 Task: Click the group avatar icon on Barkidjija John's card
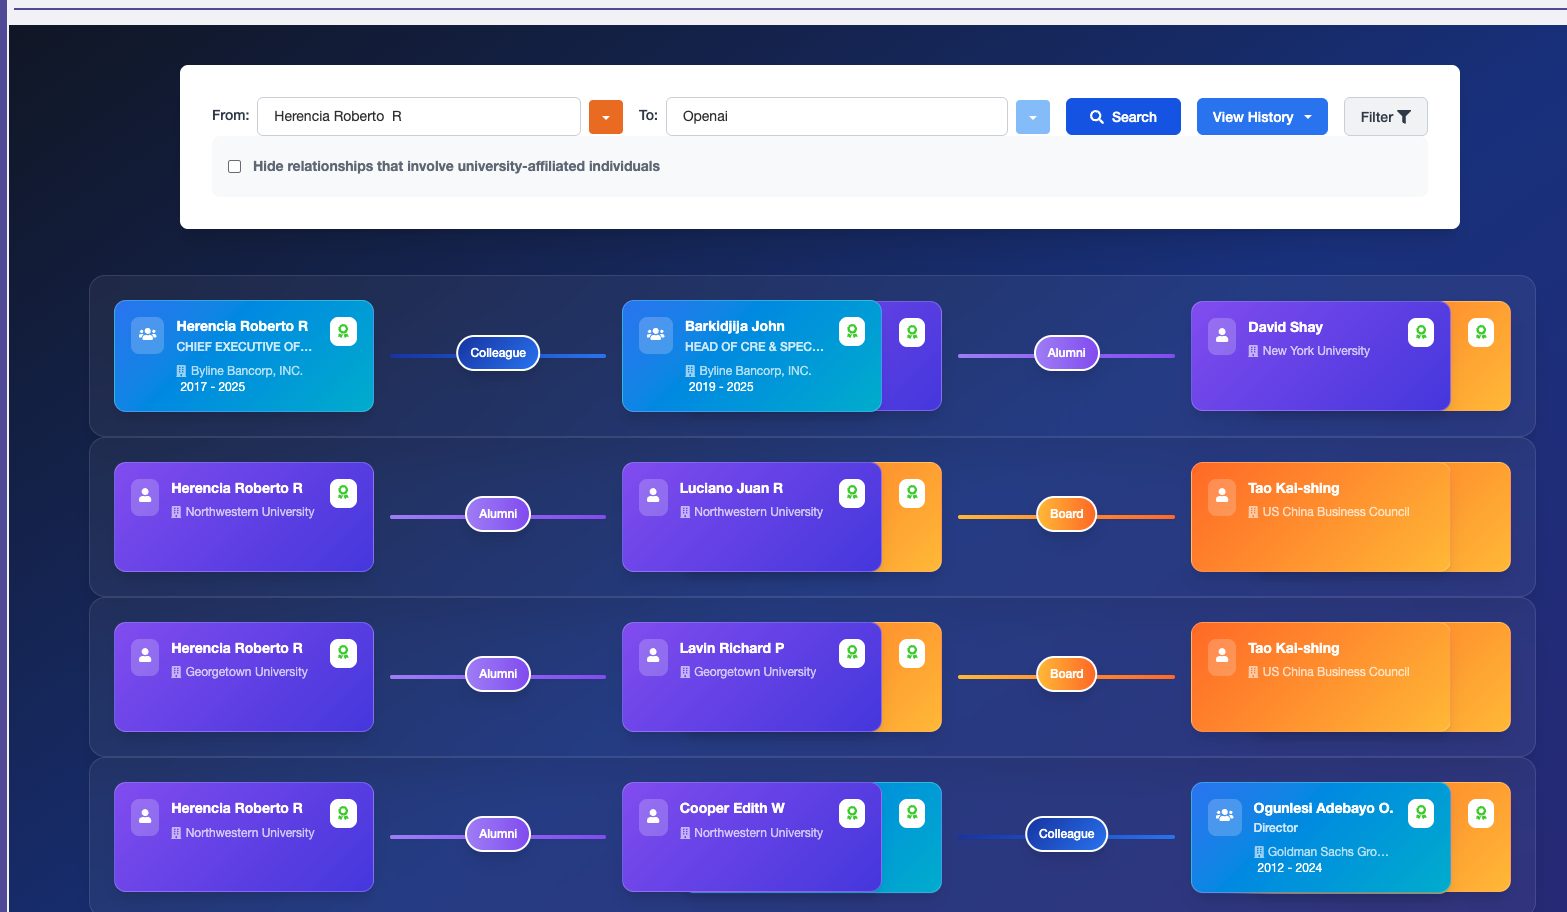[x=655, y=335]
